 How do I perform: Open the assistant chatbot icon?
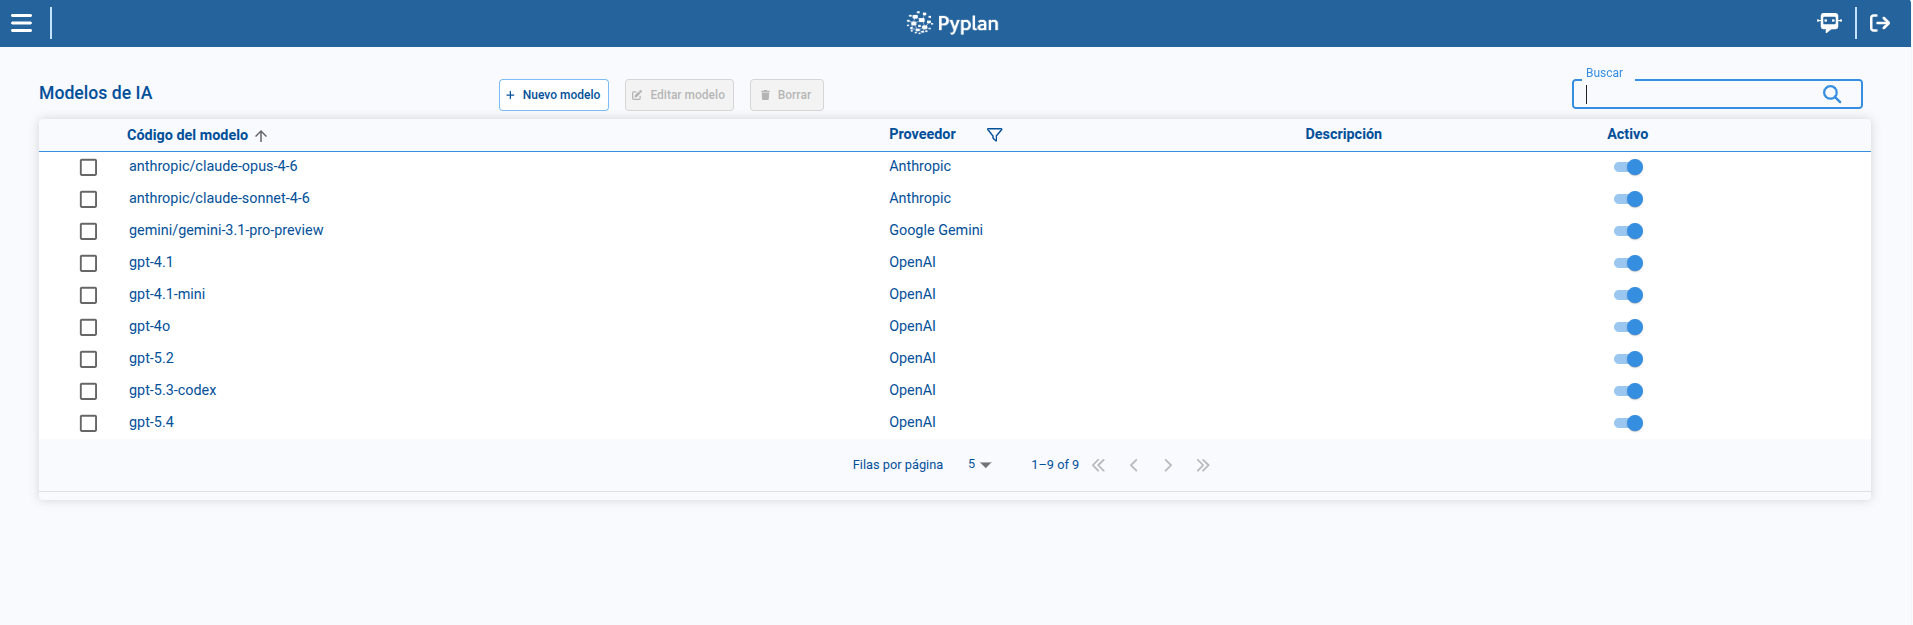click(1829, 23)
